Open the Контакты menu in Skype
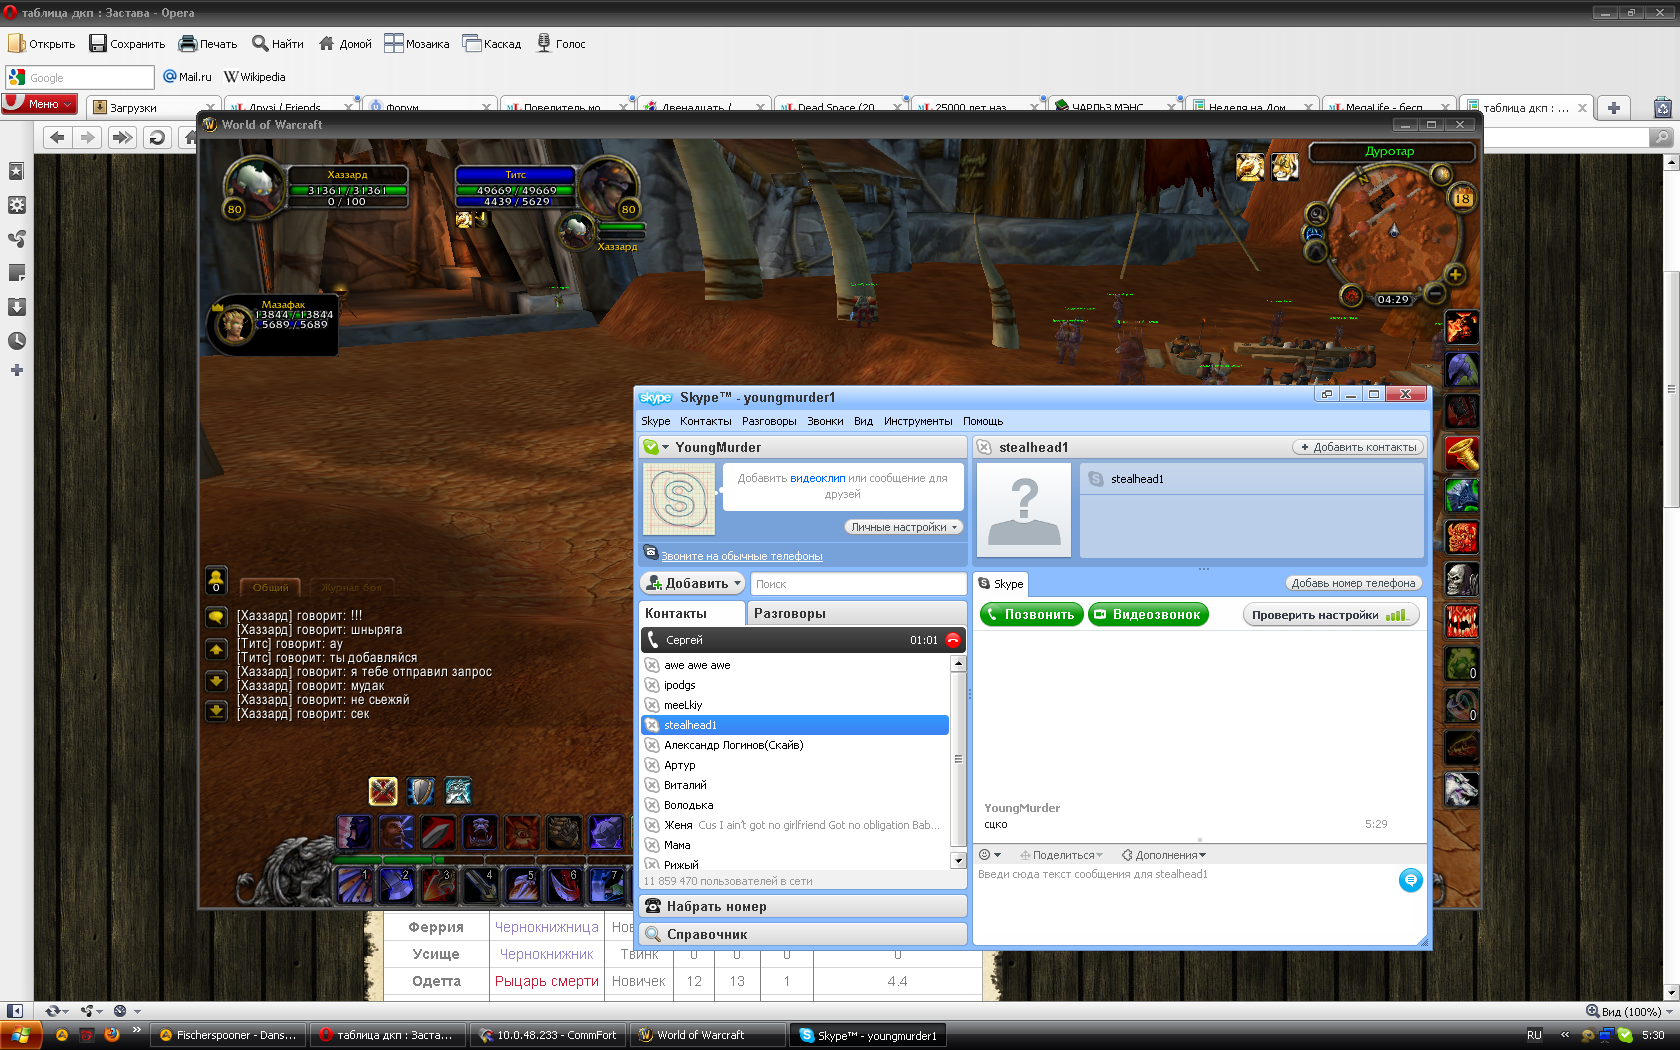 [x=705, y=421]
